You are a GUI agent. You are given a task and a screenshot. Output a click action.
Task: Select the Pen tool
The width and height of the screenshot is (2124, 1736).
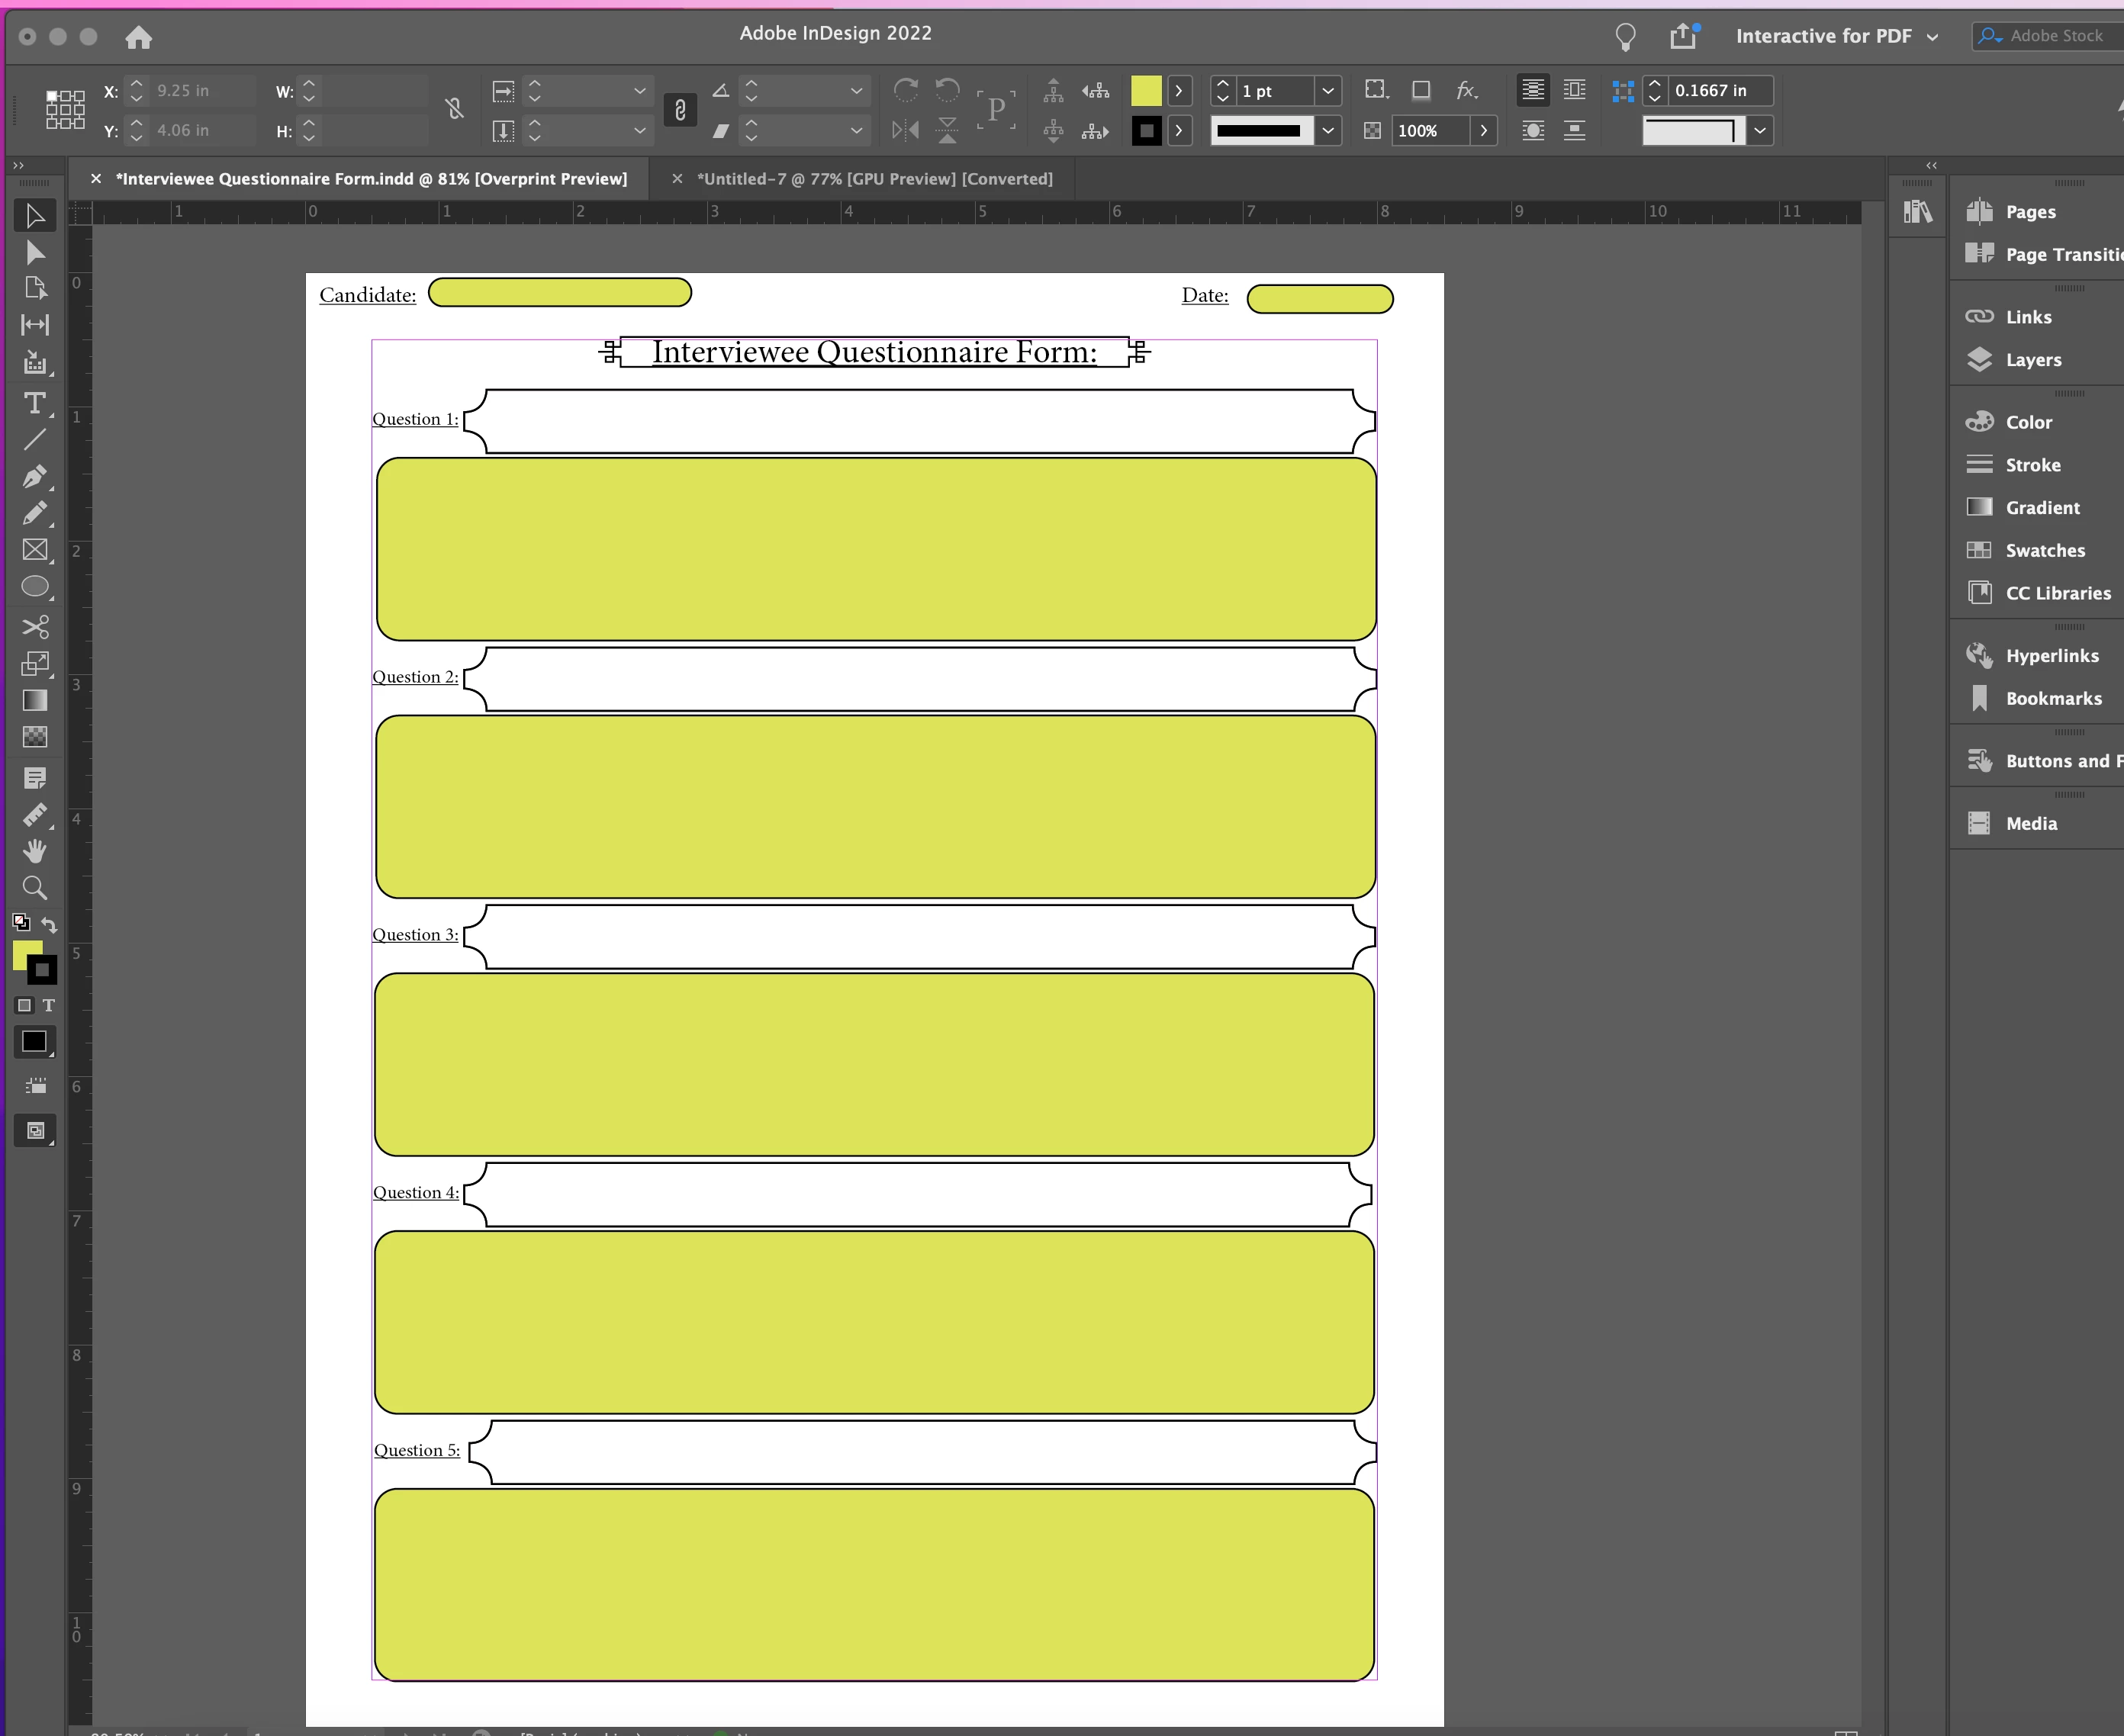(x=34, y=476)
